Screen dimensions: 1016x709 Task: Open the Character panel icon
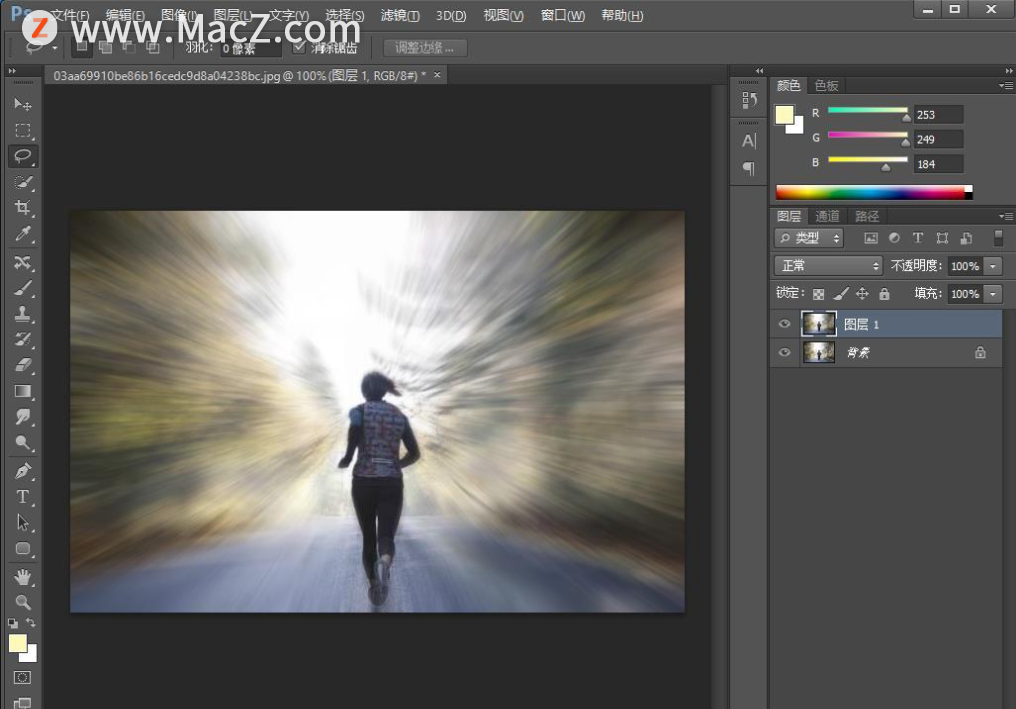(749, 141)
